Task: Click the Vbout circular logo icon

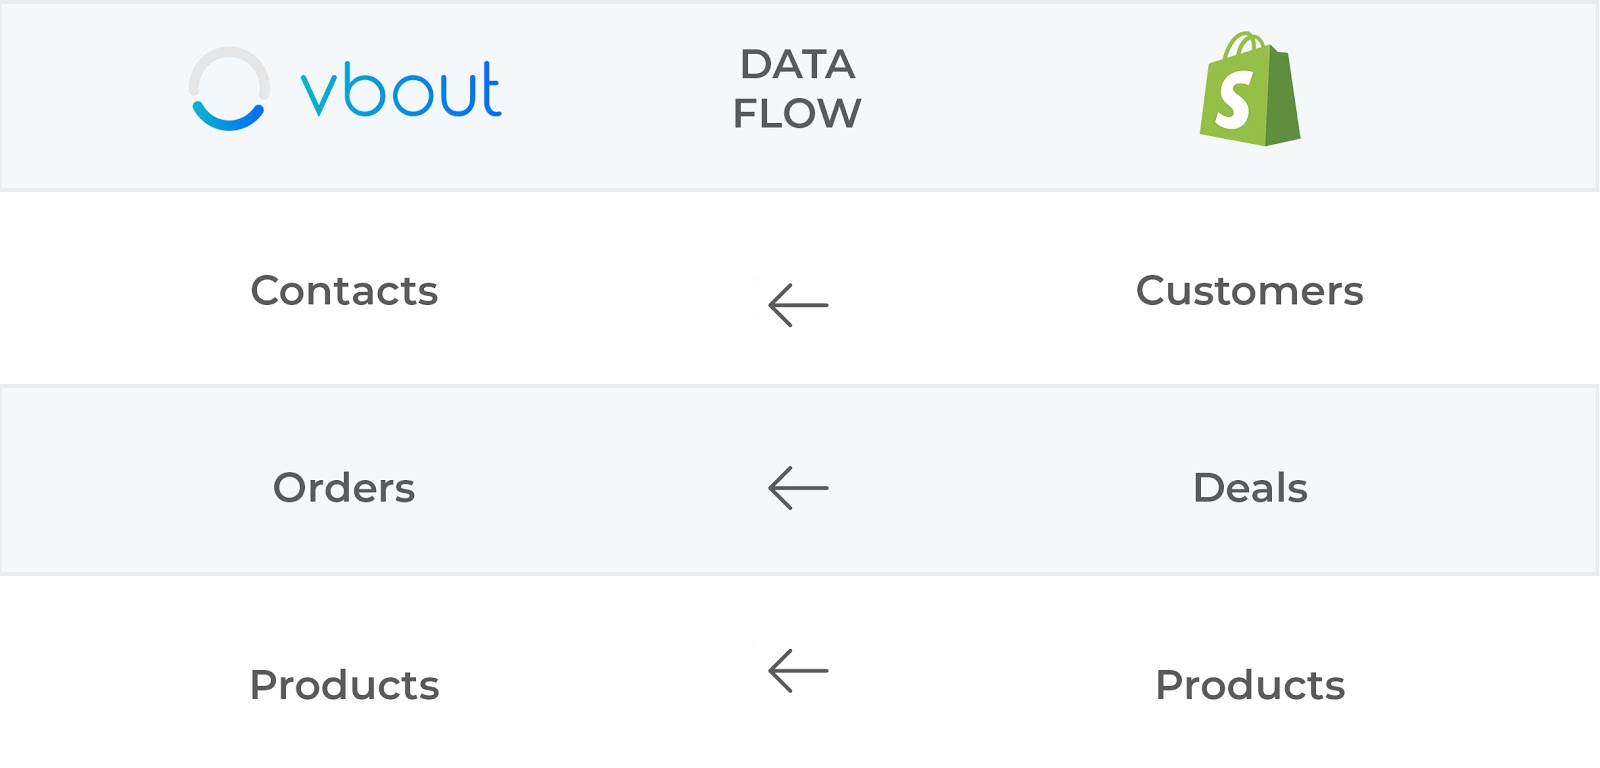Action: (229, 88)
